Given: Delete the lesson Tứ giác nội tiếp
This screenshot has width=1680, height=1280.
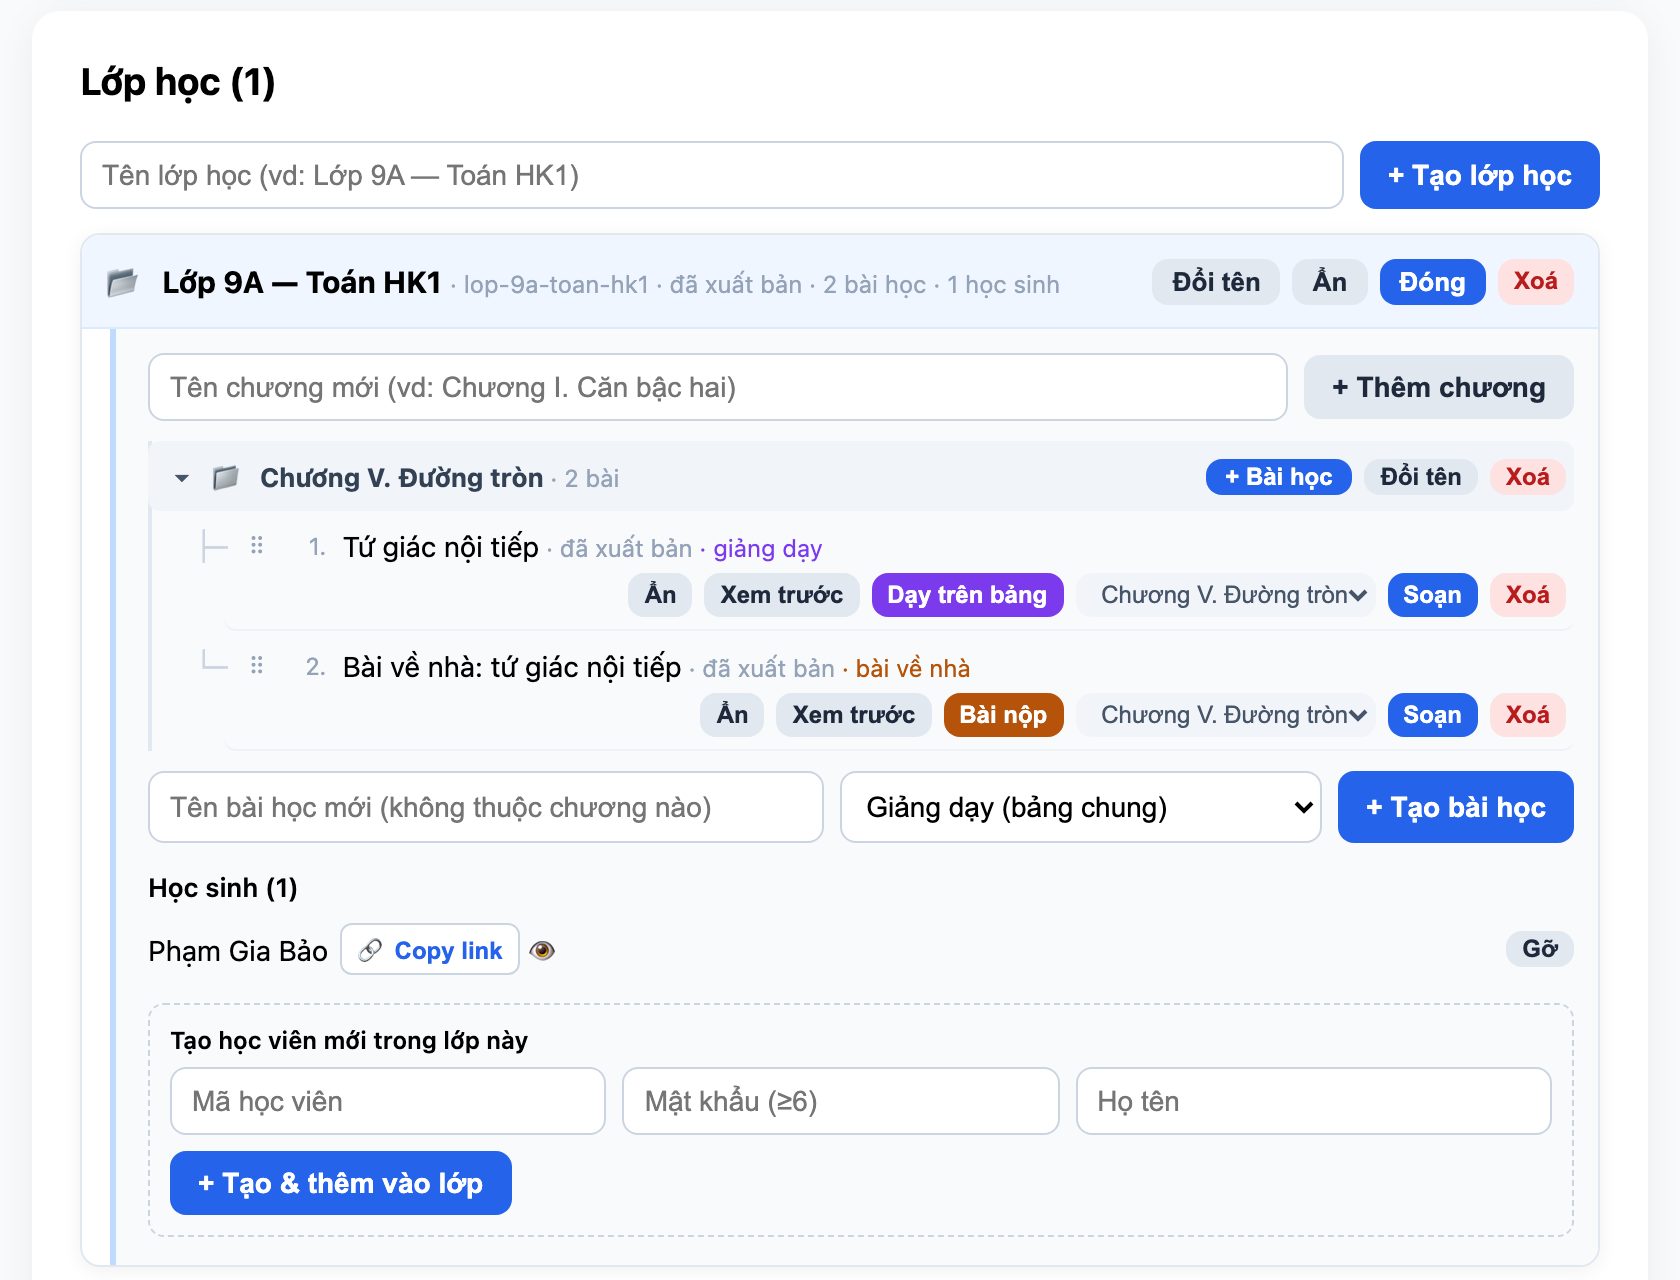Looking at the screenshot, I should (1527, 595).
